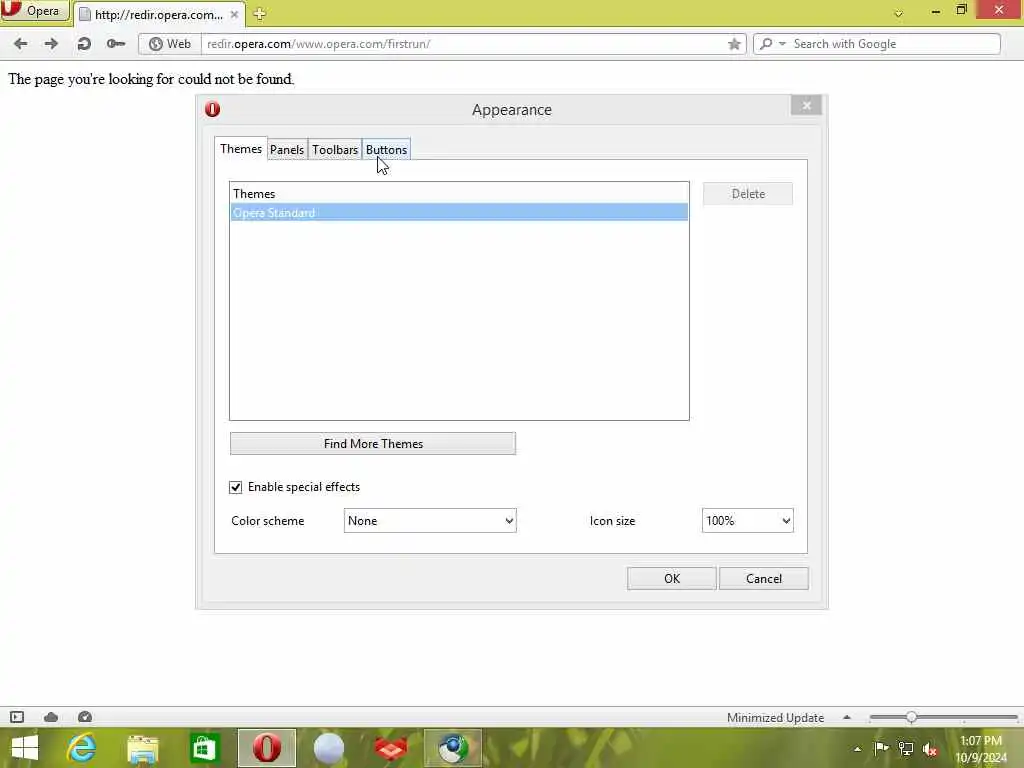This screenshot has height=768, width=1024.
Task: Click the Themes column header
Action: pos(459,193)
